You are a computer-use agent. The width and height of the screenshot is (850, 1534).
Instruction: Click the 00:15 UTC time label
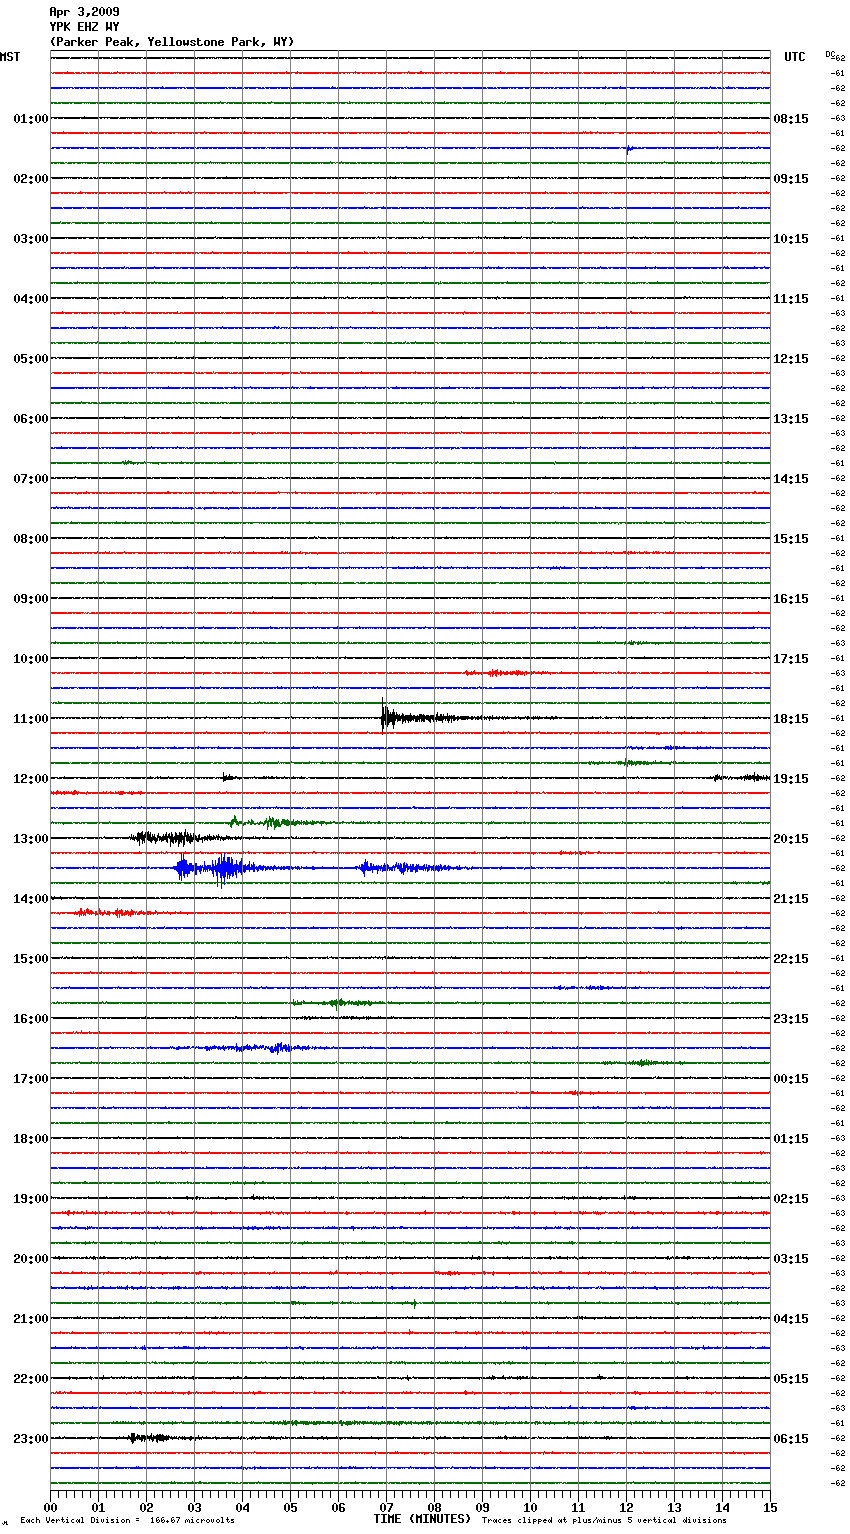click(x=791, y=1079)
